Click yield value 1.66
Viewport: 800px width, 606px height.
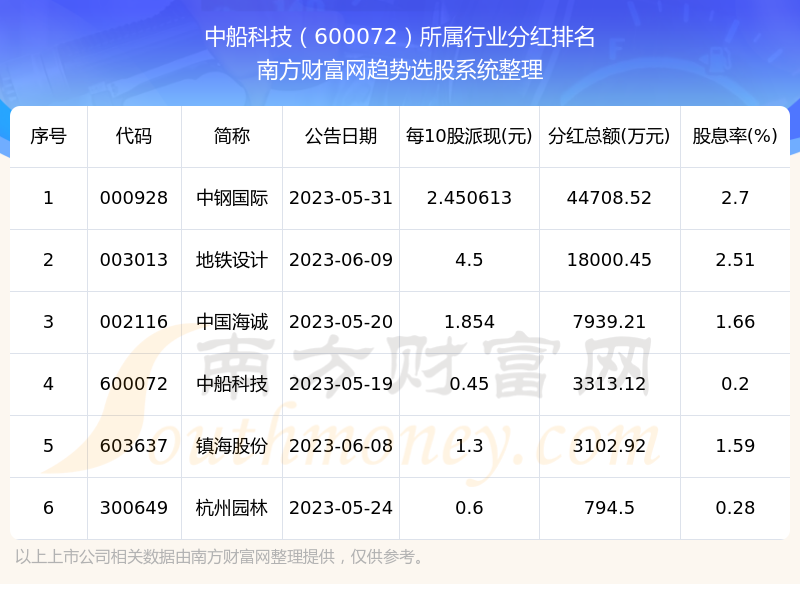coord(735,322)
